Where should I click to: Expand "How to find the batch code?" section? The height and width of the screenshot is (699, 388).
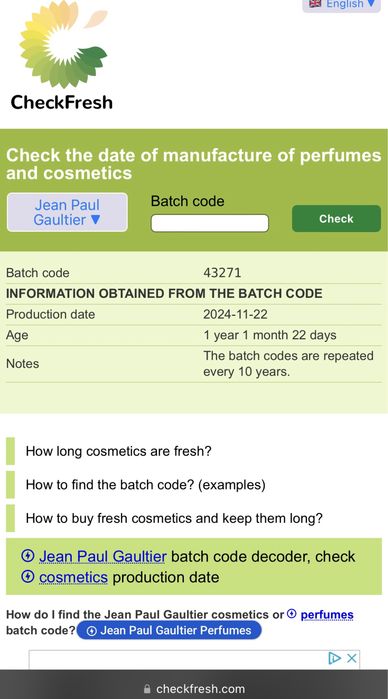pyautogui.click(x=145, y=485)
